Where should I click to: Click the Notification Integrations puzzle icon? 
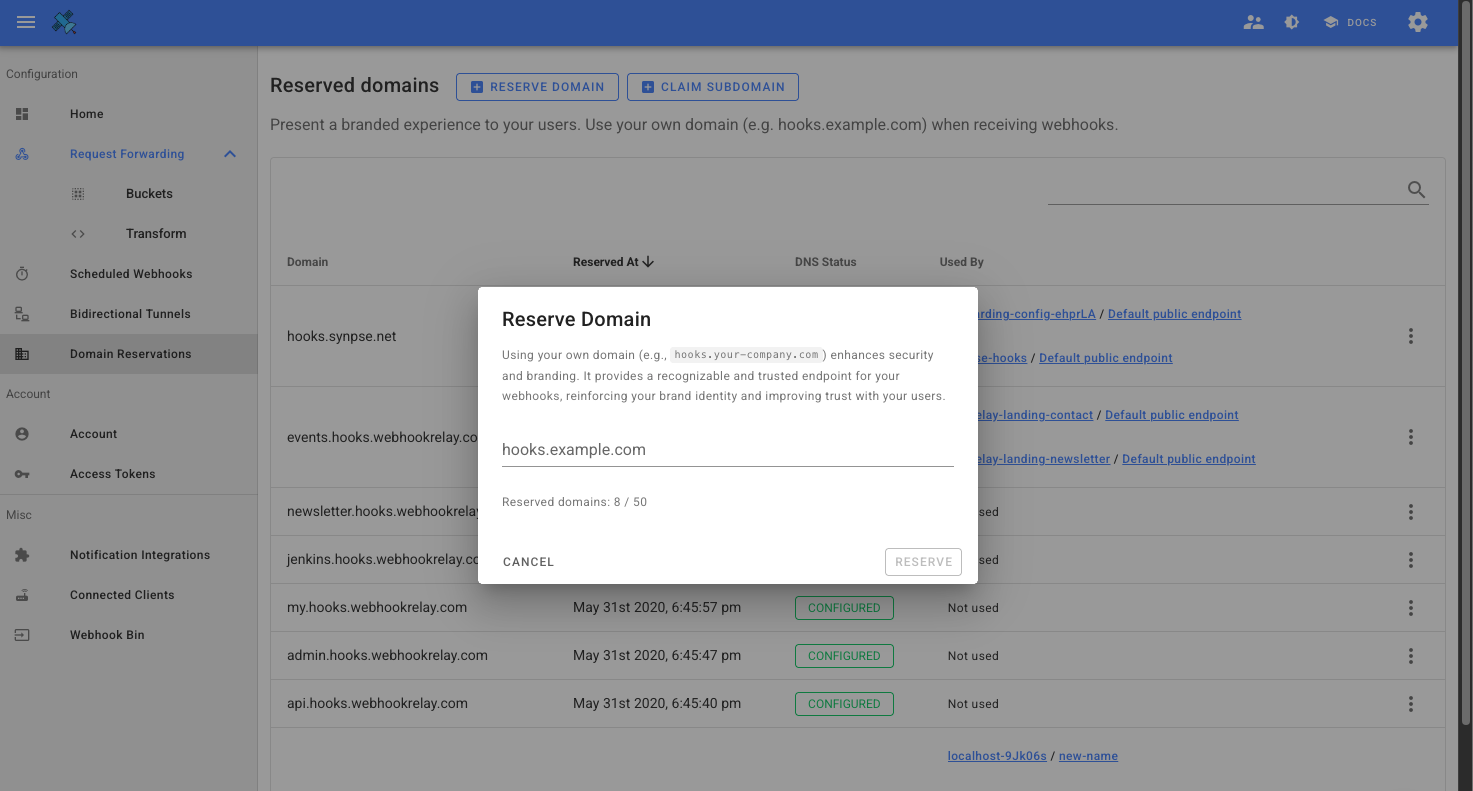[x=21, y=554]
